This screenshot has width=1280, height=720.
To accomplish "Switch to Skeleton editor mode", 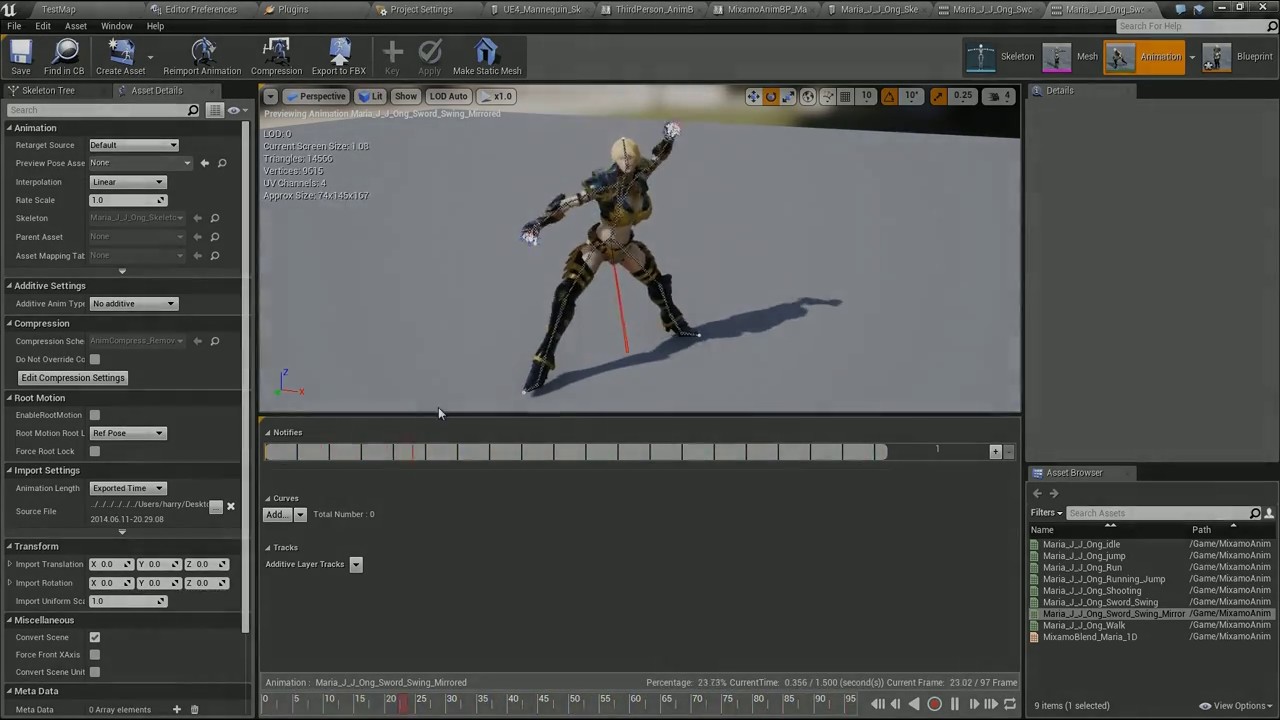I will tap(1001, 57).
